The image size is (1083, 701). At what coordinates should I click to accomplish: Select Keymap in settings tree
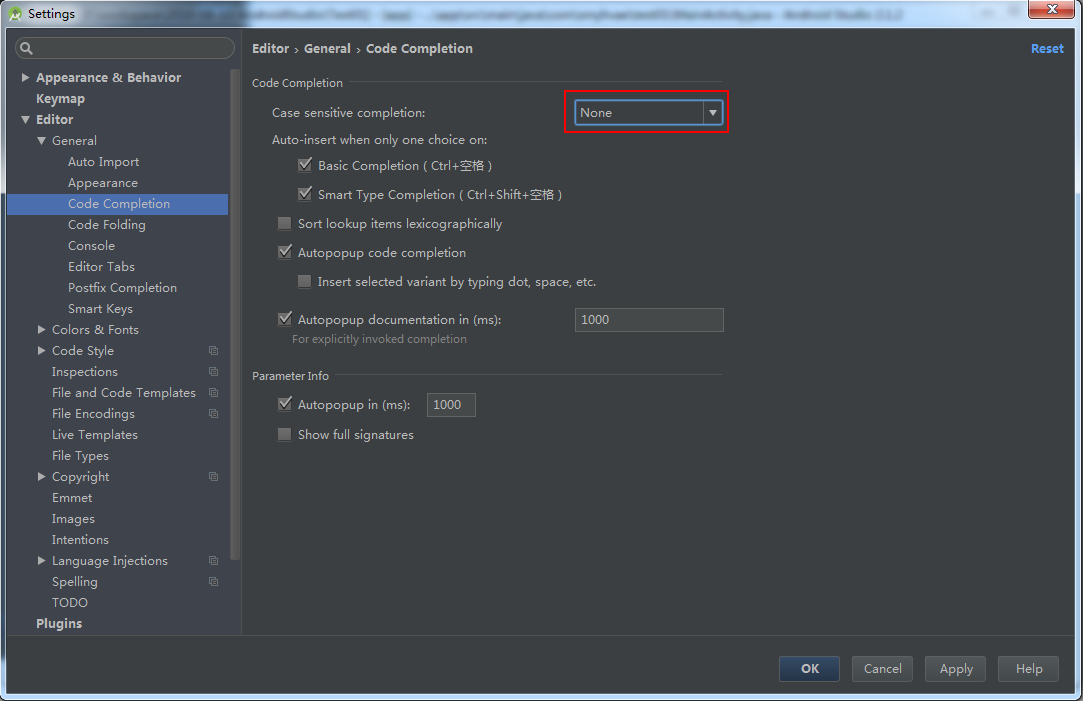[x=60, y=99]
